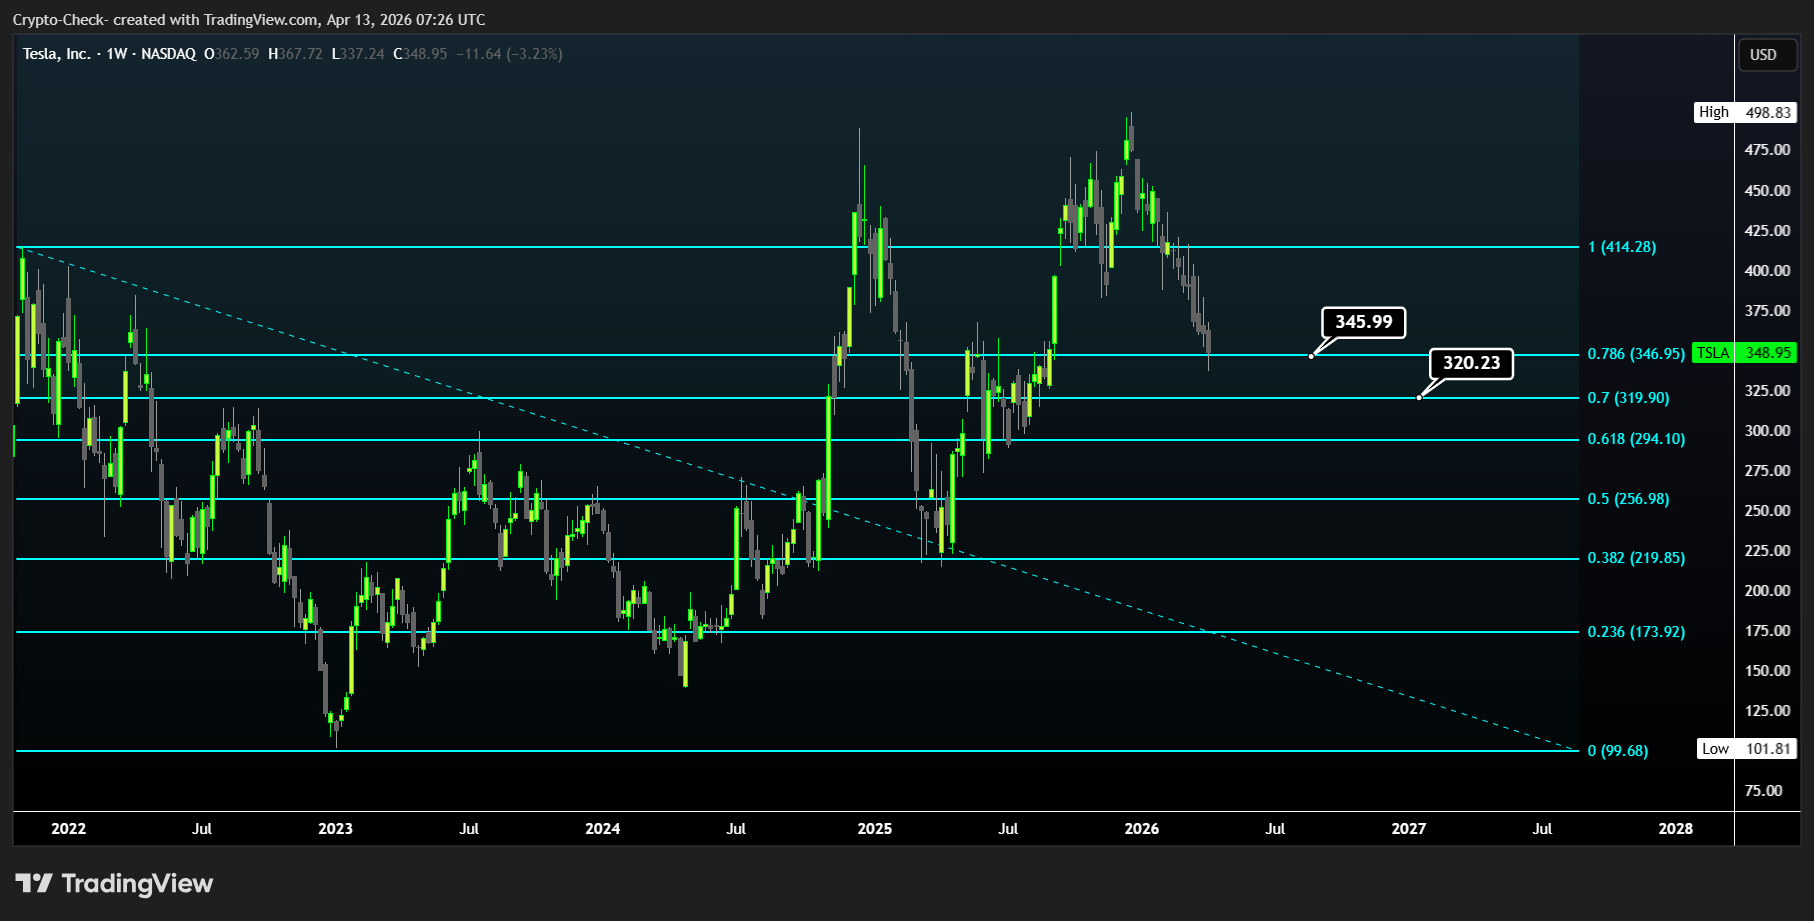This screenshot has width=1814, height=921.
Task: Click the 275.00 price axis value
Action: point(1767,471)
